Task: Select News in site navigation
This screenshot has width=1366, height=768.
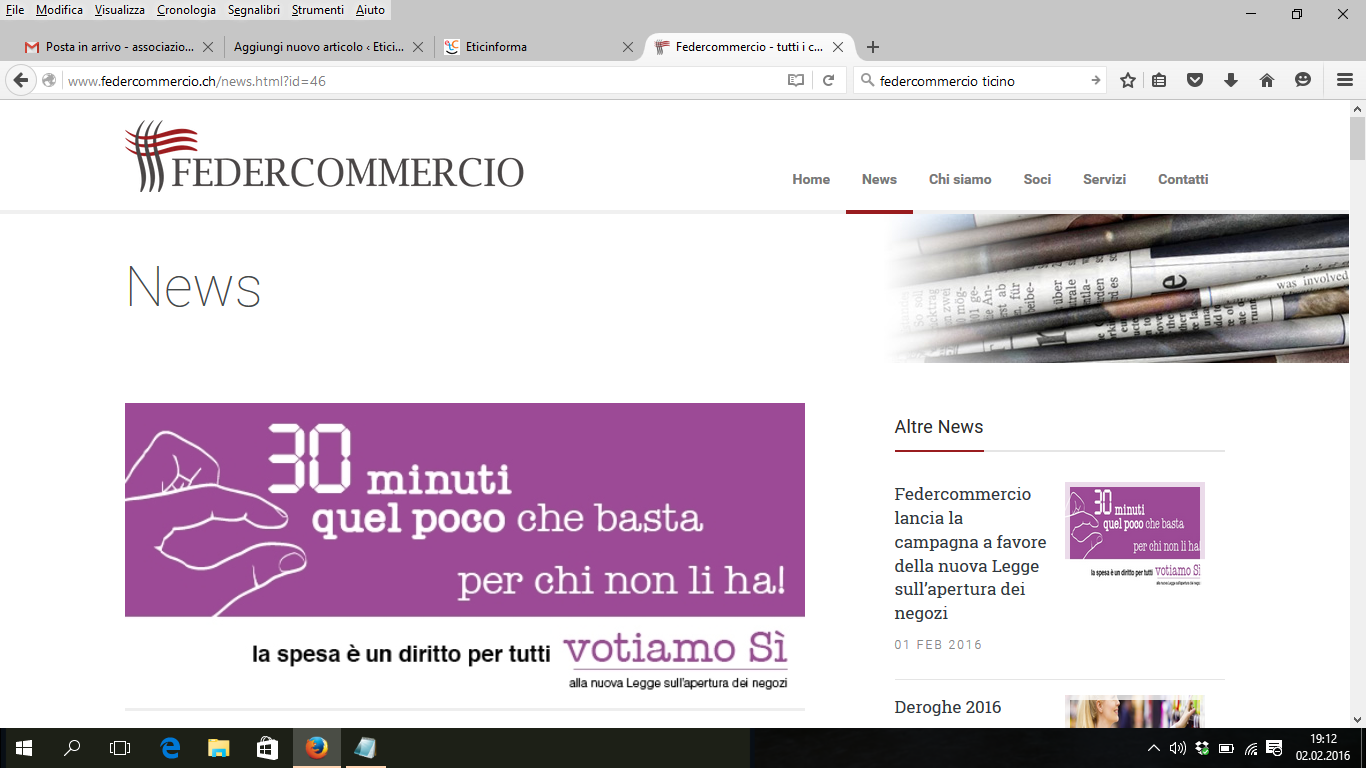Action: coord(879,180)
